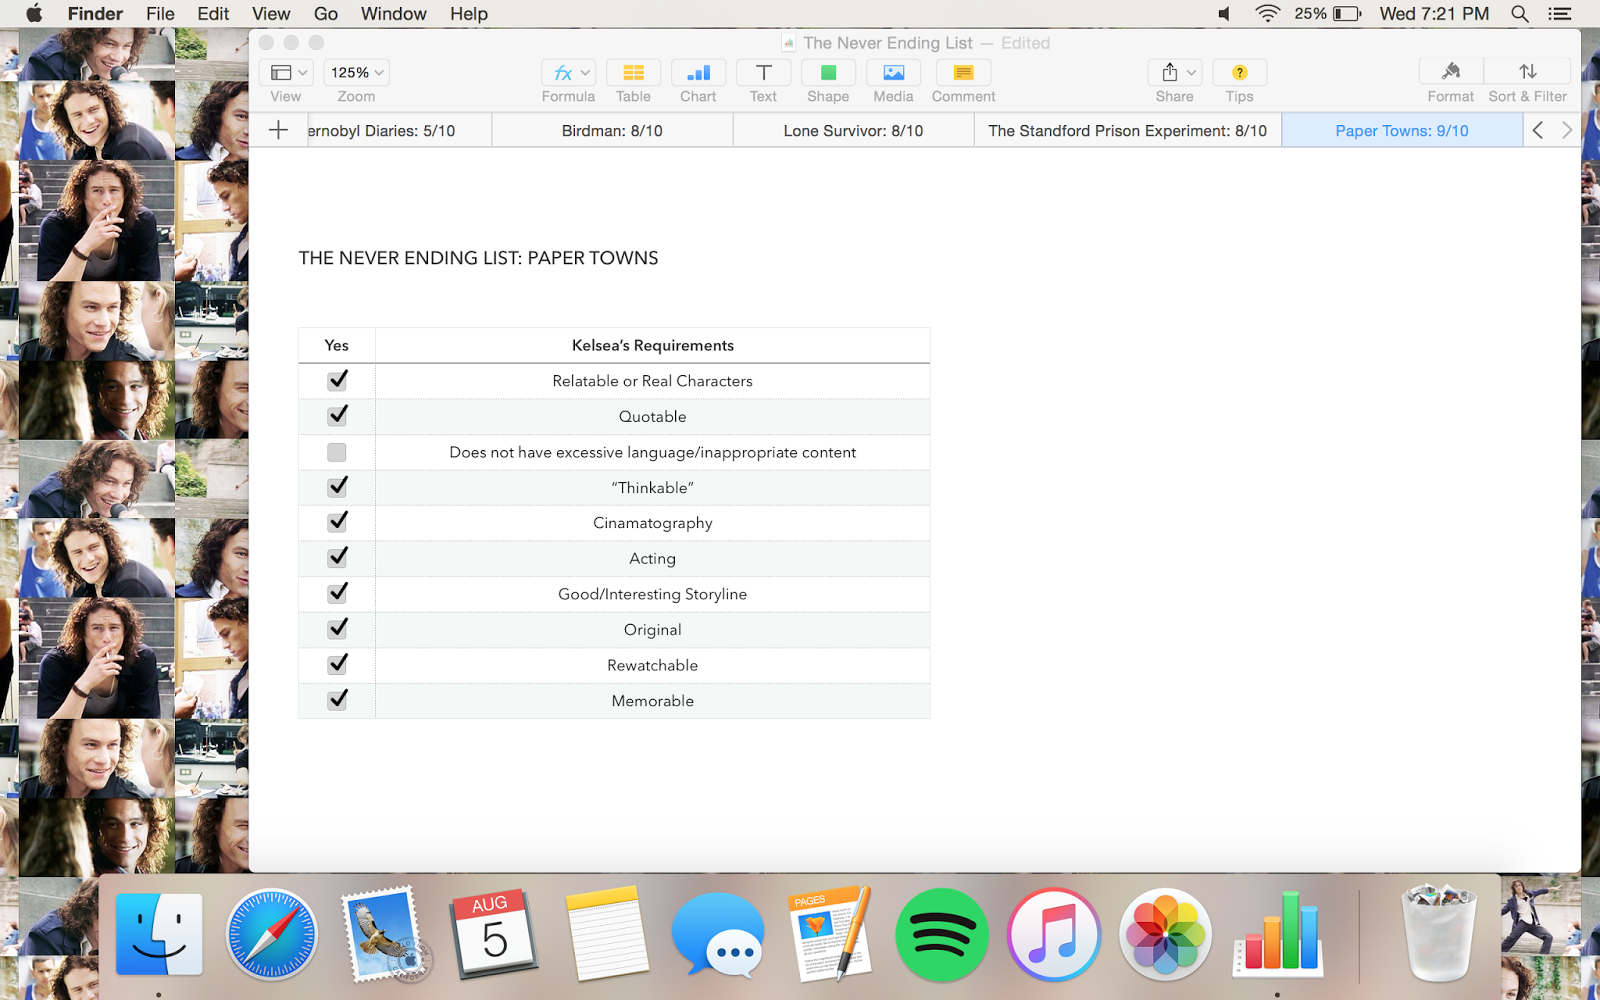This screenshot has height=1000, width=1600.
Task: Switch to the Birdman sheet tab
Action: tap(611, 130)
